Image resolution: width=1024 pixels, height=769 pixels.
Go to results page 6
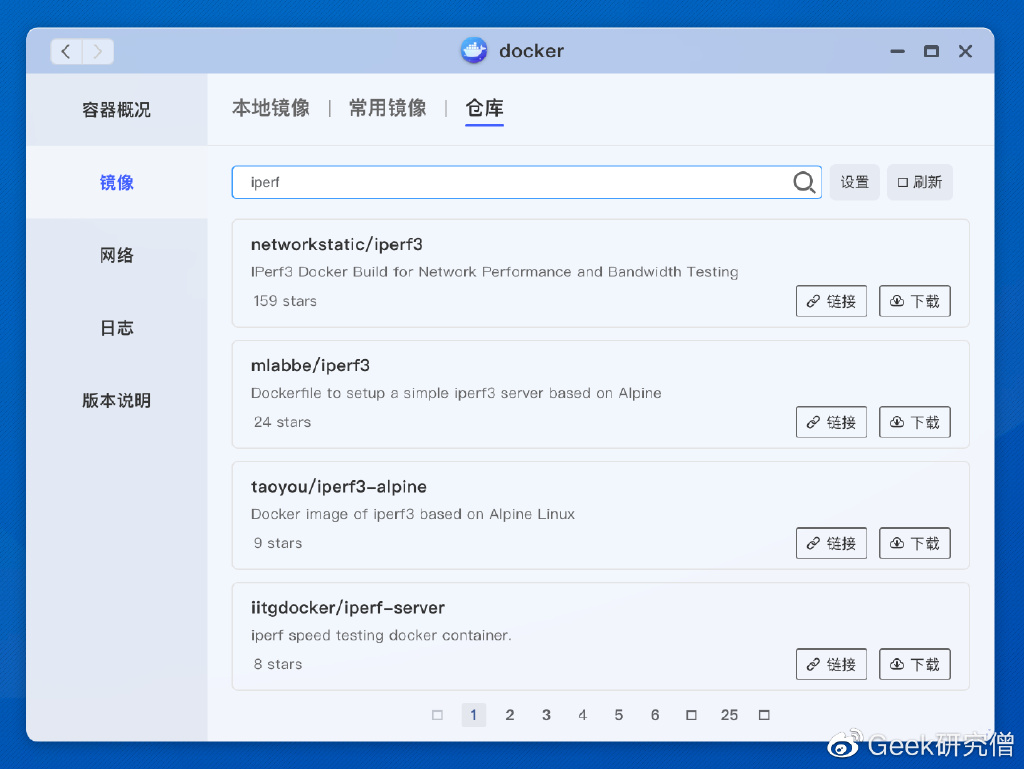(655, 715)
